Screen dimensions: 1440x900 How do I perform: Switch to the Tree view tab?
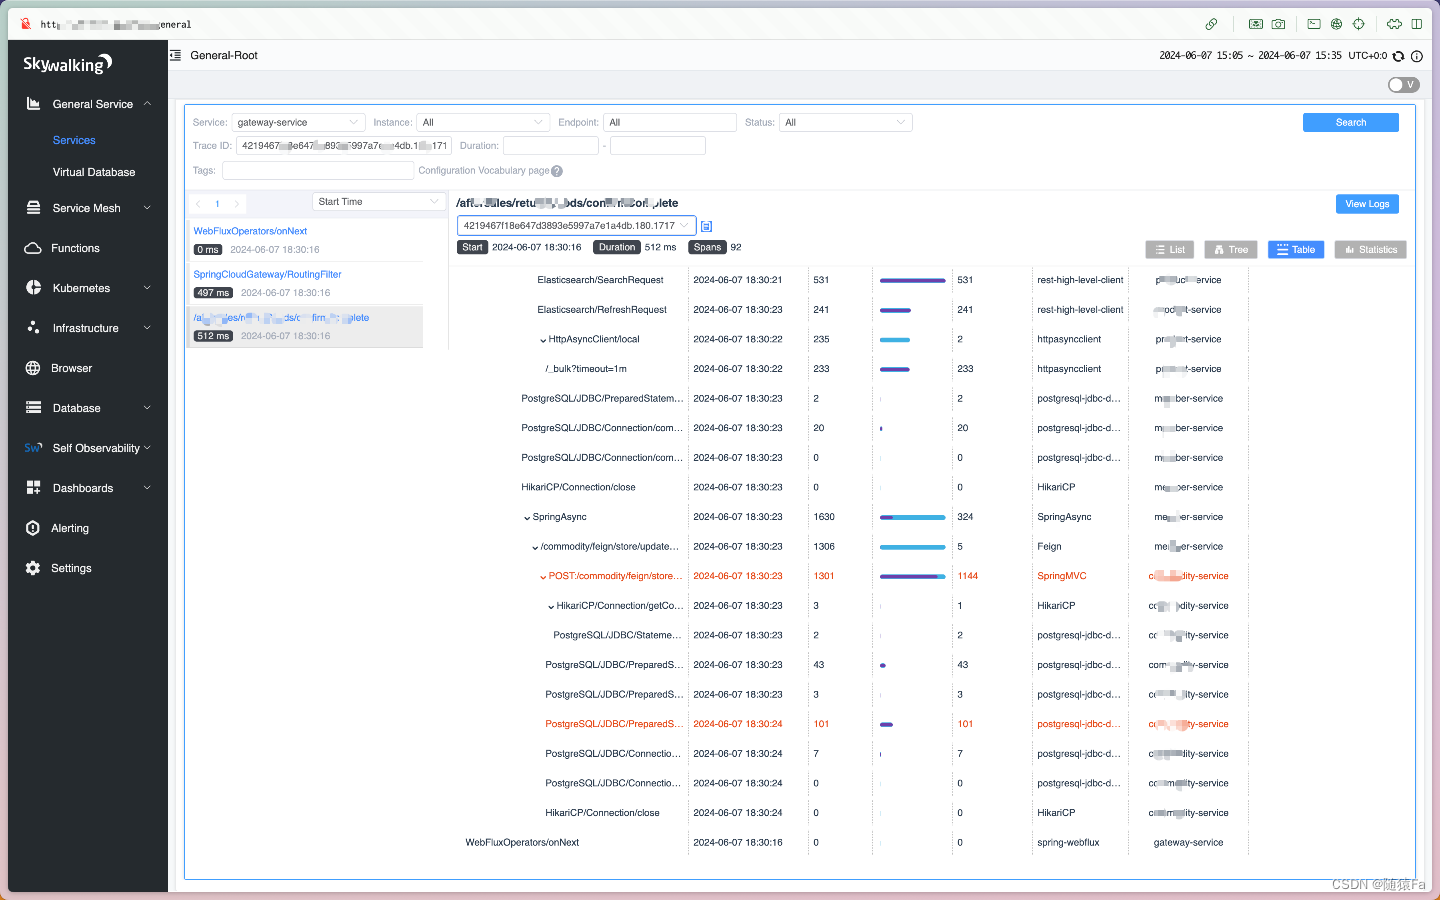pyautogui.click(x=1231, y=250)
